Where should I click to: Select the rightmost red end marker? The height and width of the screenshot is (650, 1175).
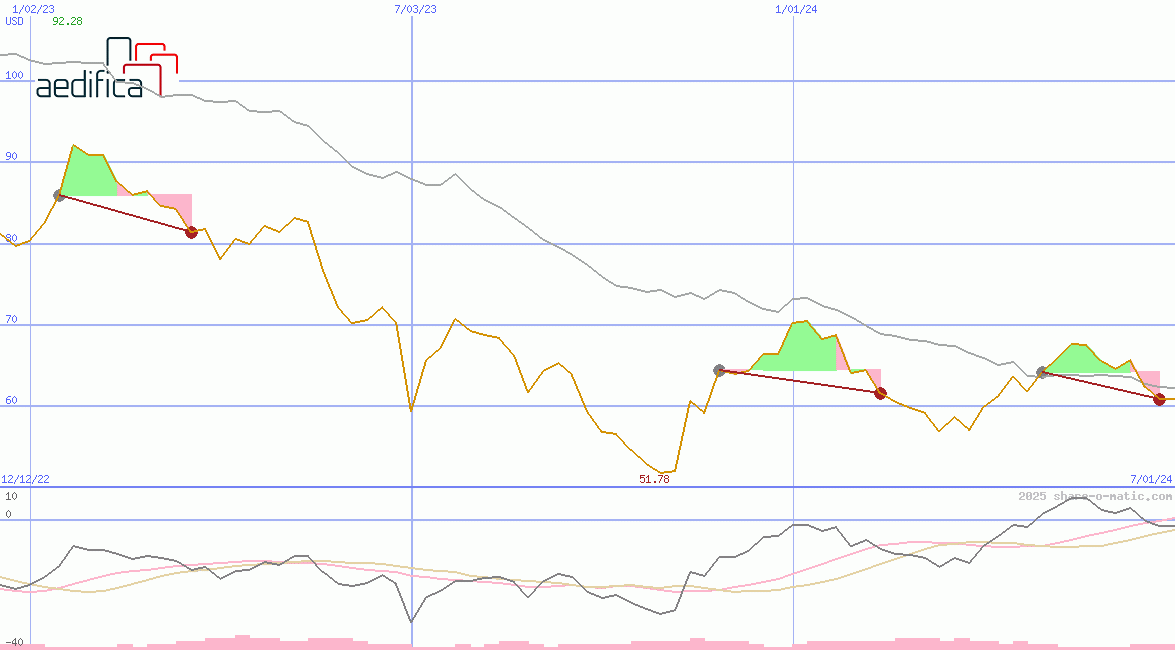coord(1159,399)
